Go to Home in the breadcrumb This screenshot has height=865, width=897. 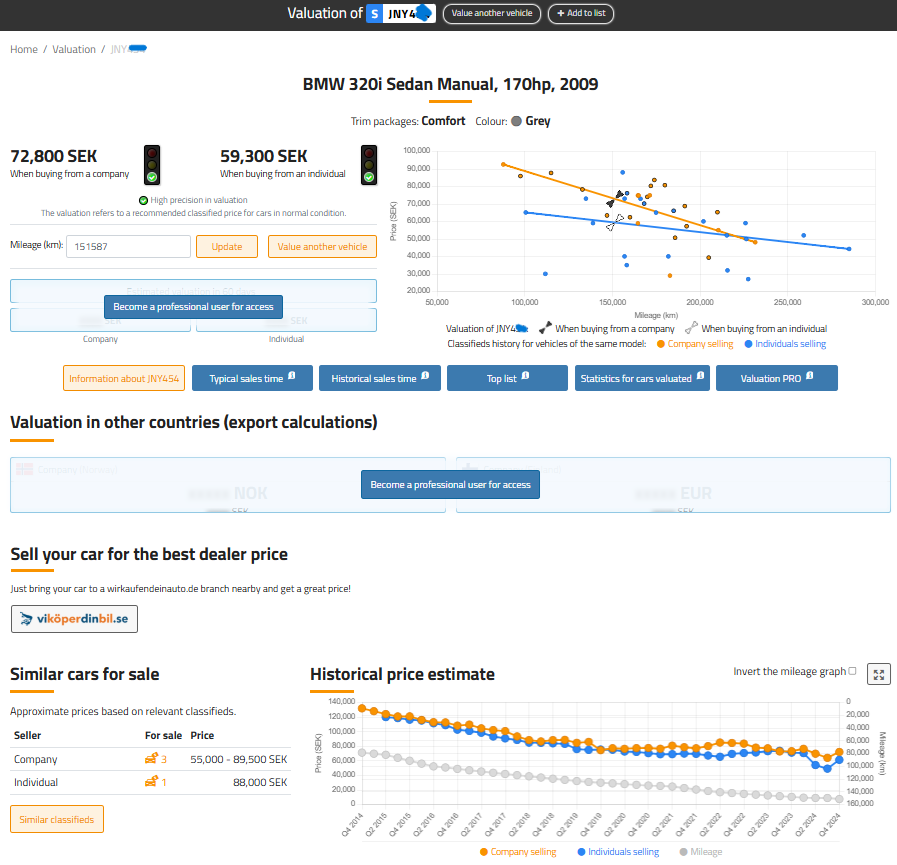click(24, 49)
